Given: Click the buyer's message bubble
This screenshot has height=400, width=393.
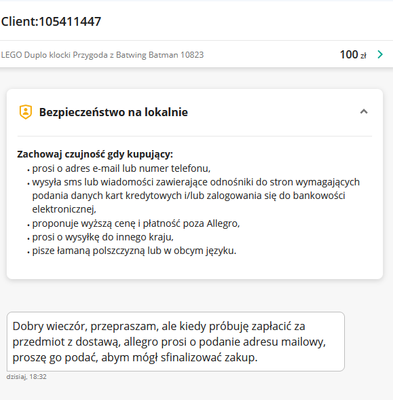Looking at the screenshot, I should [x=176, y=342].
